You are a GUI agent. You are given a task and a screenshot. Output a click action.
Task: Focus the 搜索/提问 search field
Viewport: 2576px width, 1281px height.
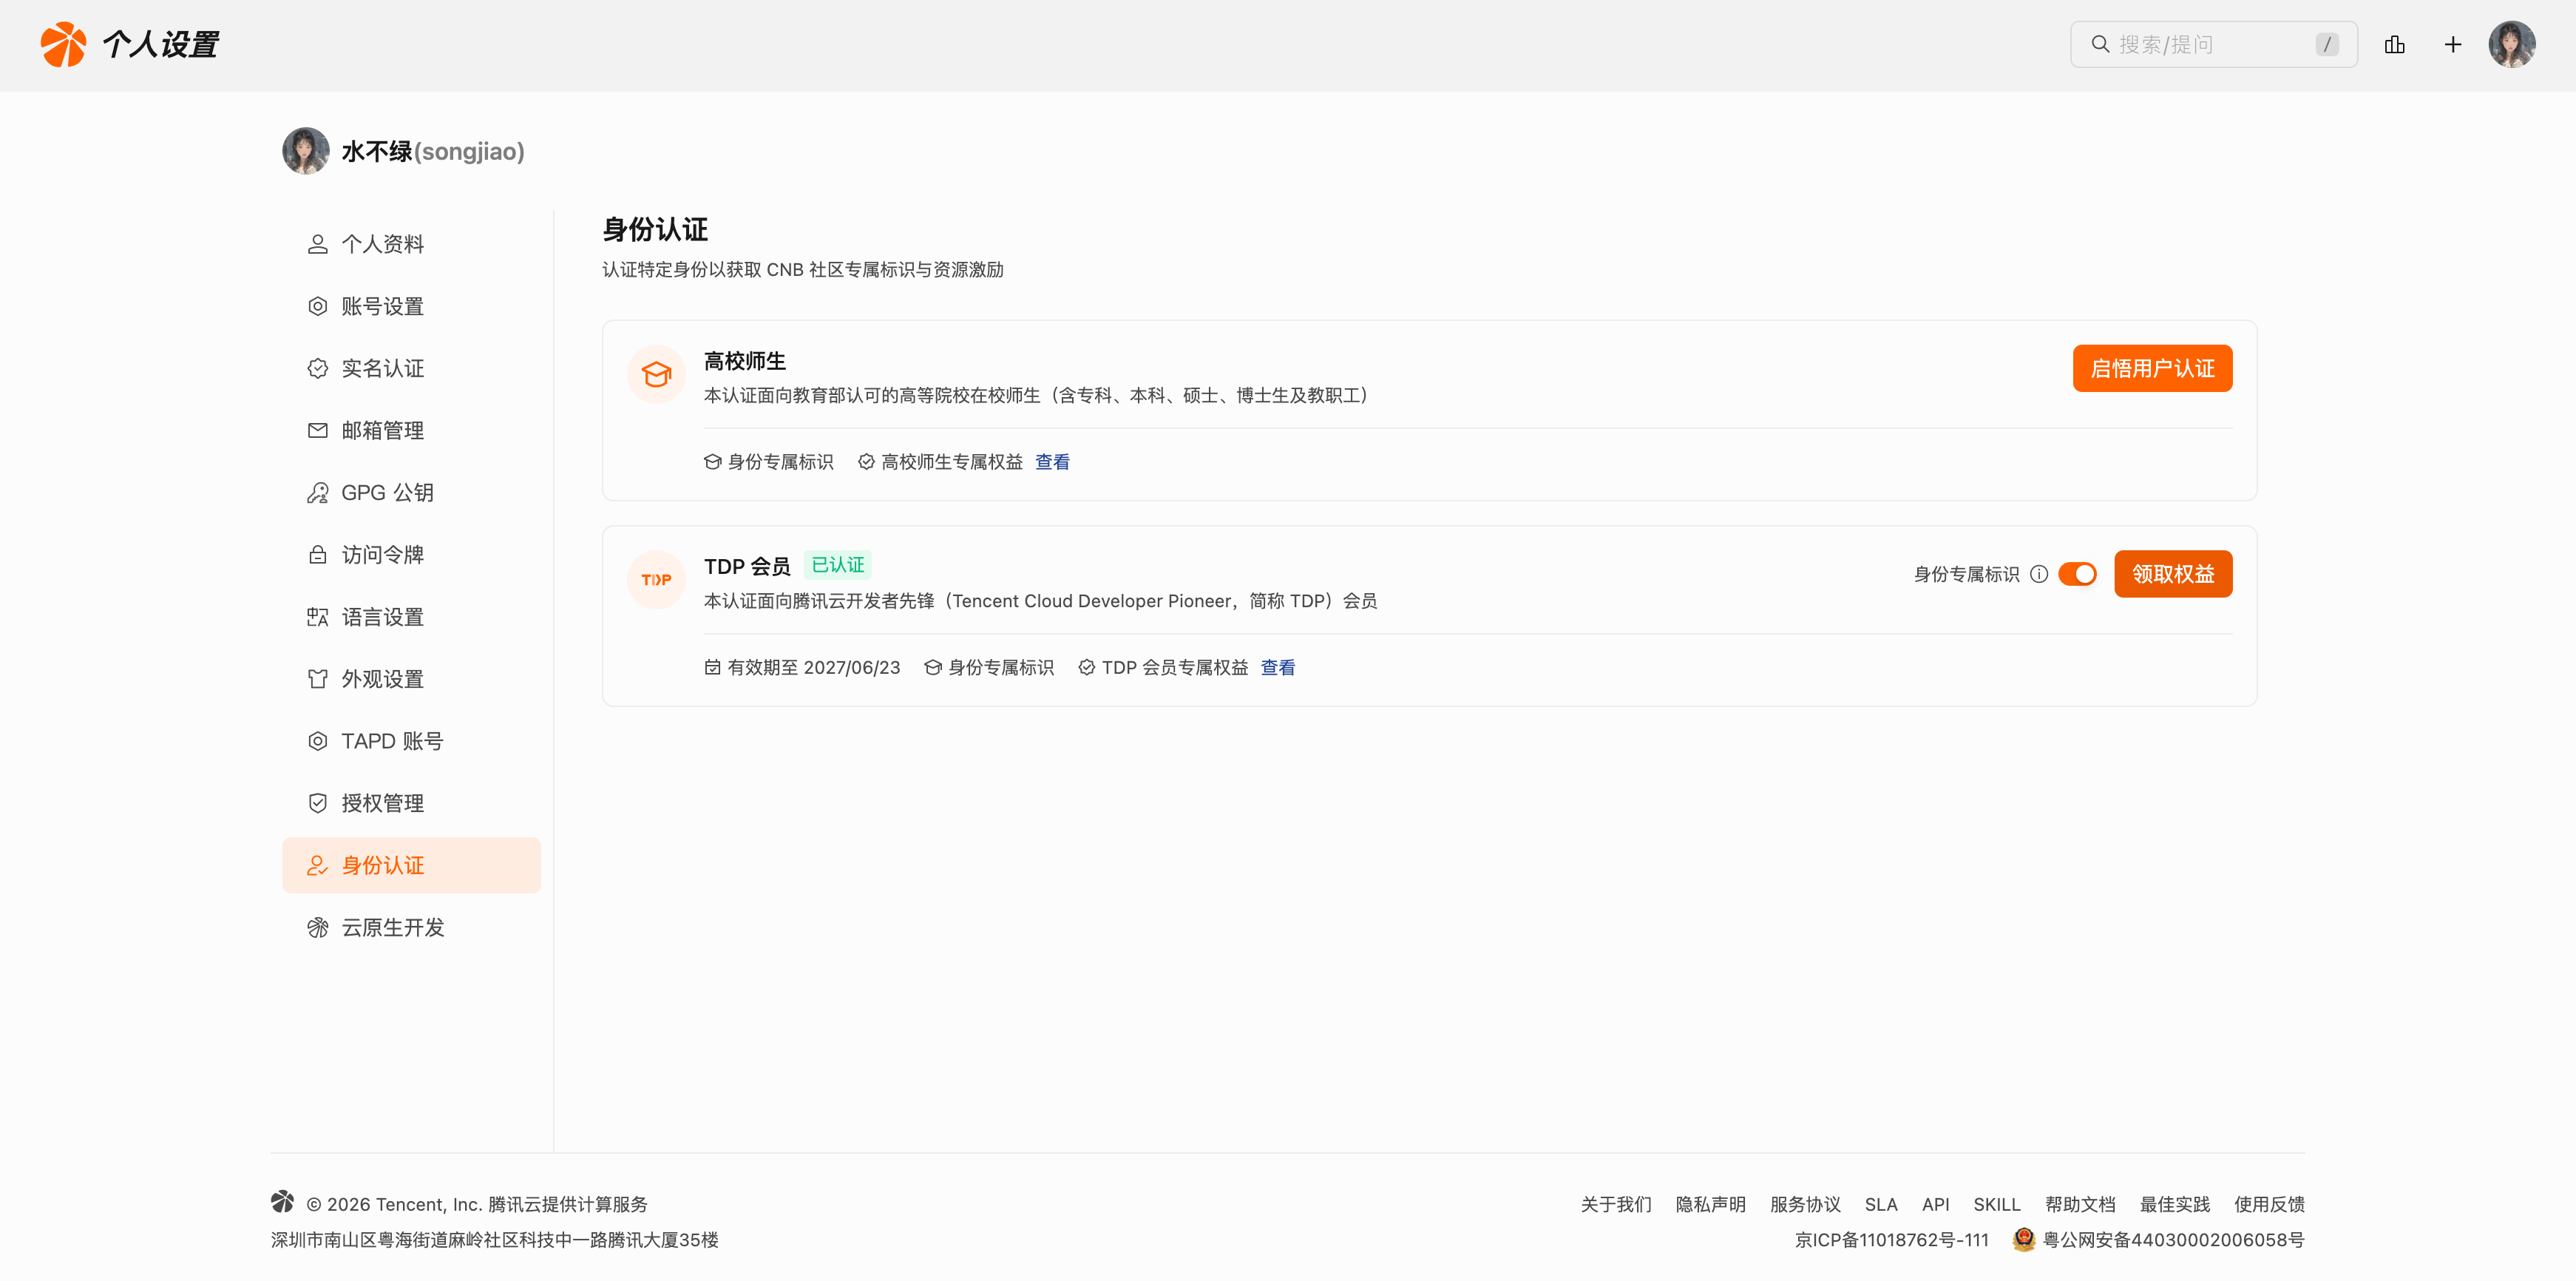tap(2214, 45)
